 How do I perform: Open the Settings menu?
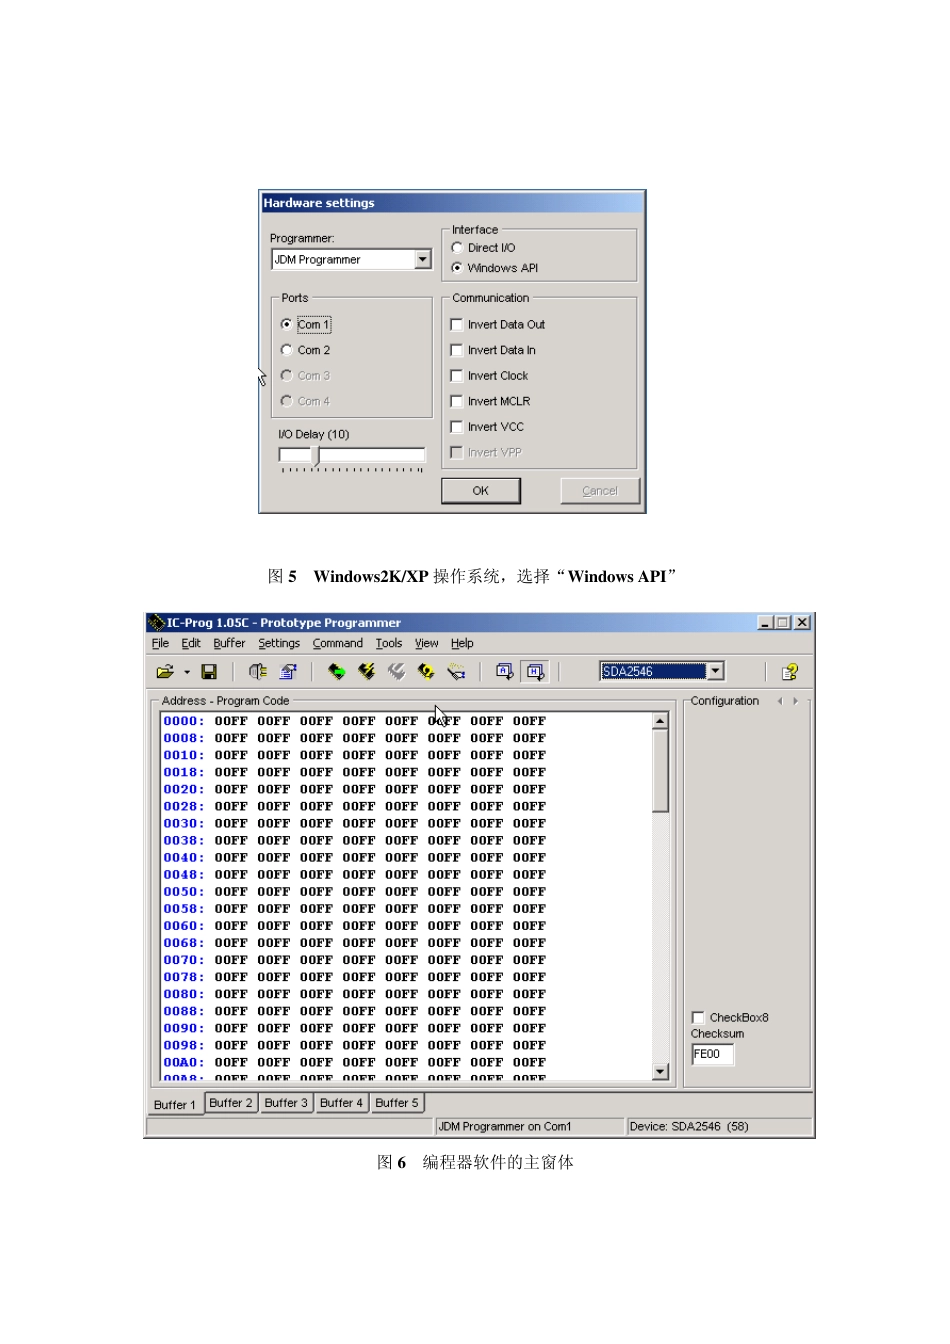tap(279, 643)
